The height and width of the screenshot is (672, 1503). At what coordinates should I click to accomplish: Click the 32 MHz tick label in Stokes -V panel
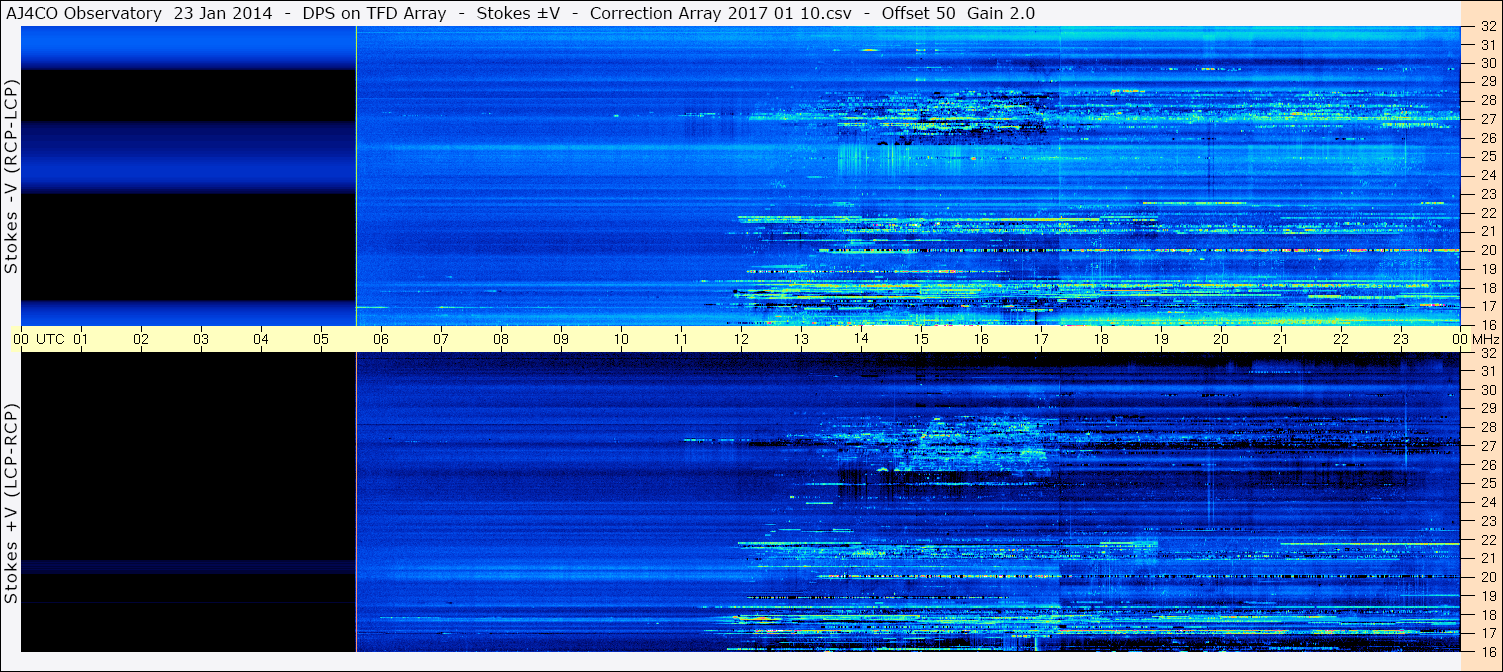tap(1488, 27)
